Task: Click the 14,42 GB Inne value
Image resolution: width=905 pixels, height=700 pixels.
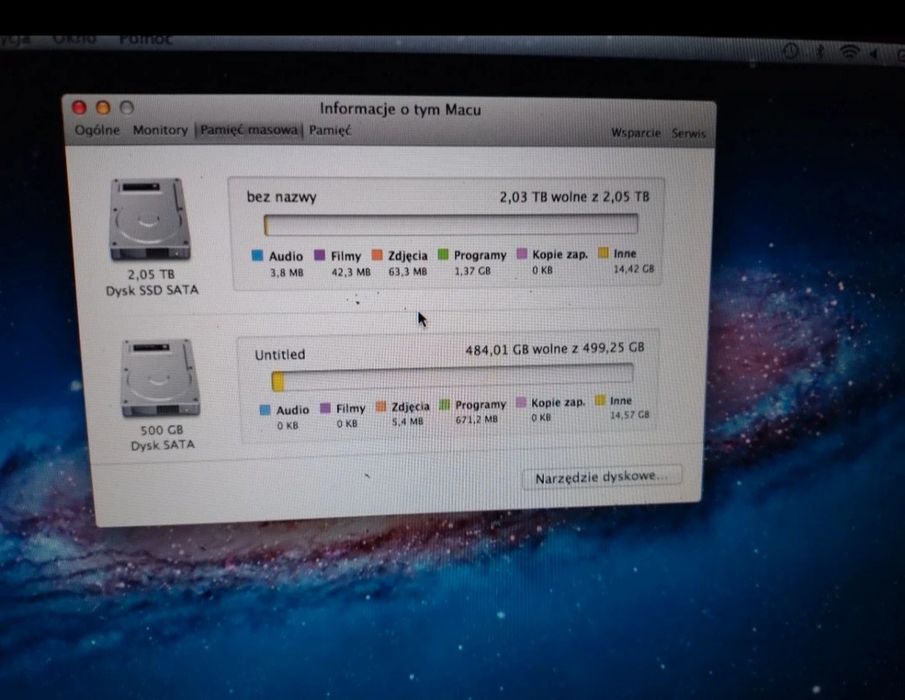Action: coord(633,269)
